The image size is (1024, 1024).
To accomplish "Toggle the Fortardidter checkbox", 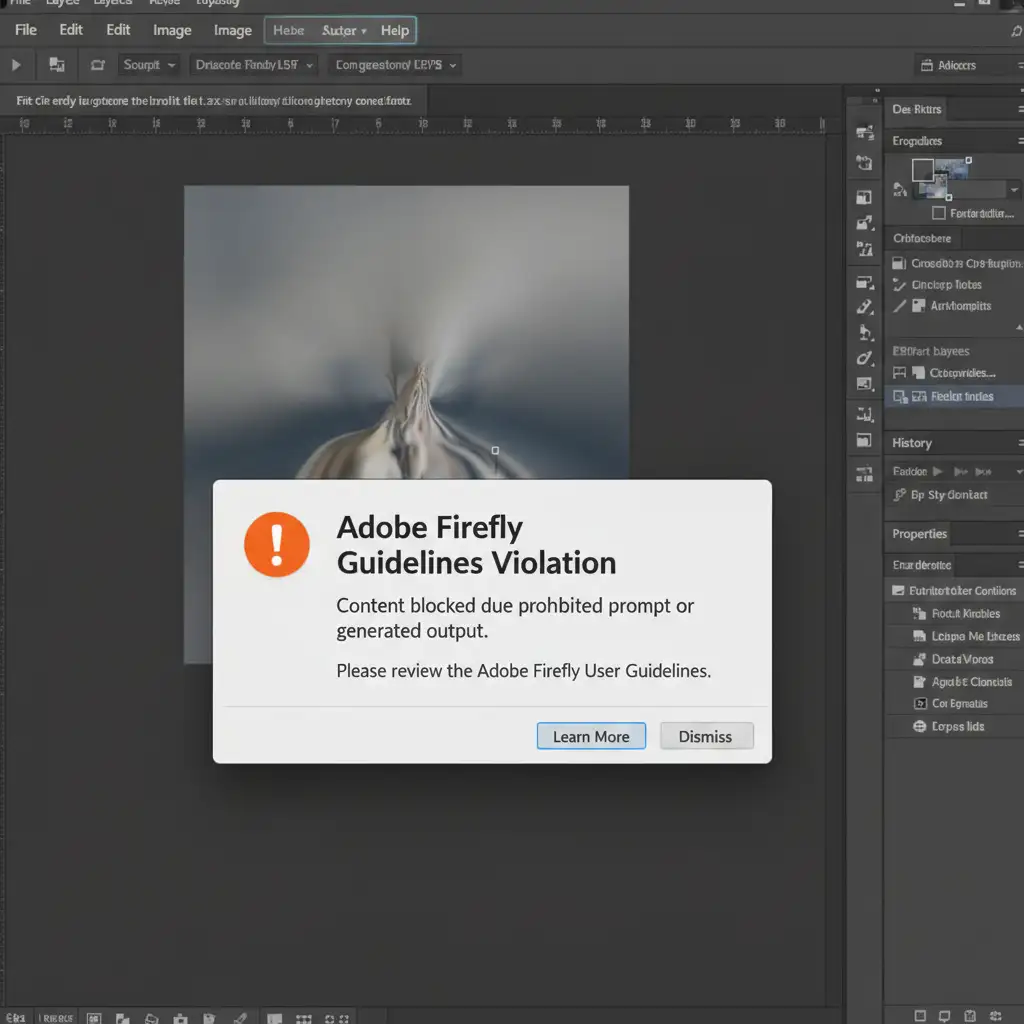I will click(938, 213).
